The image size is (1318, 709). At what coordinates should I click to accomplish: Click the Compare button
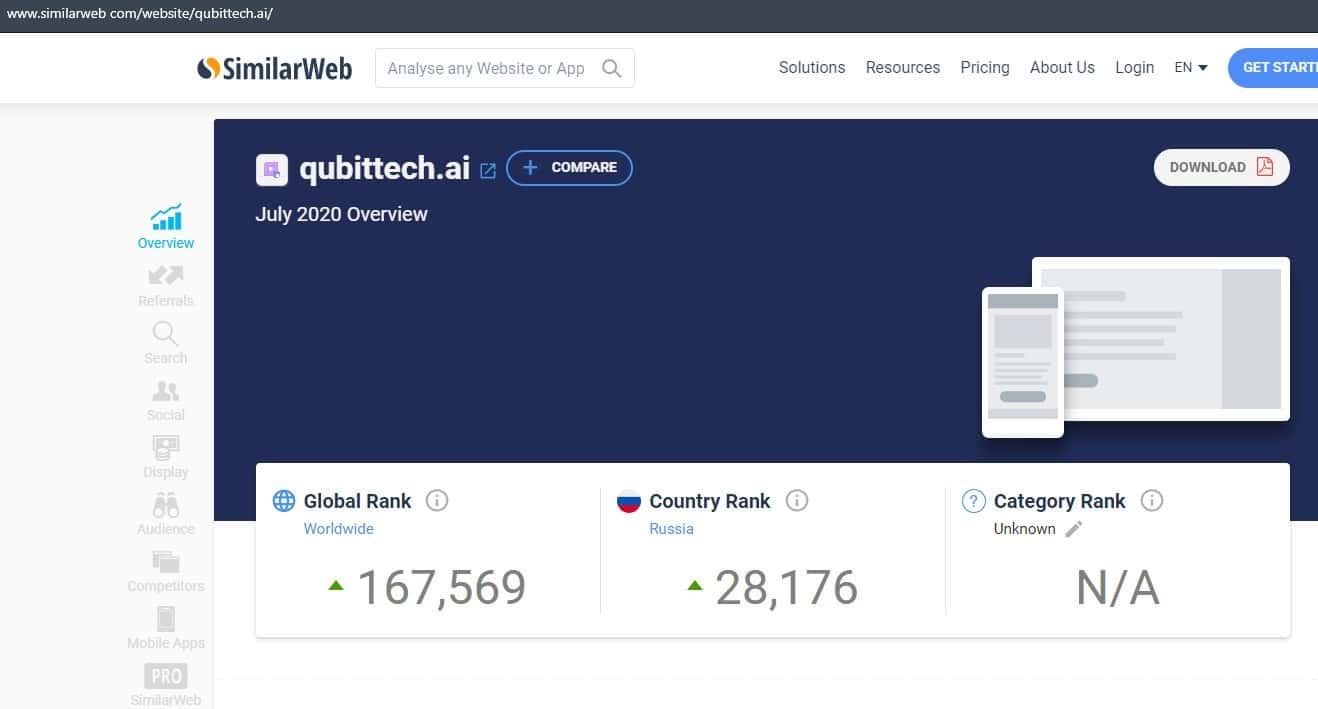pos(569,168)
